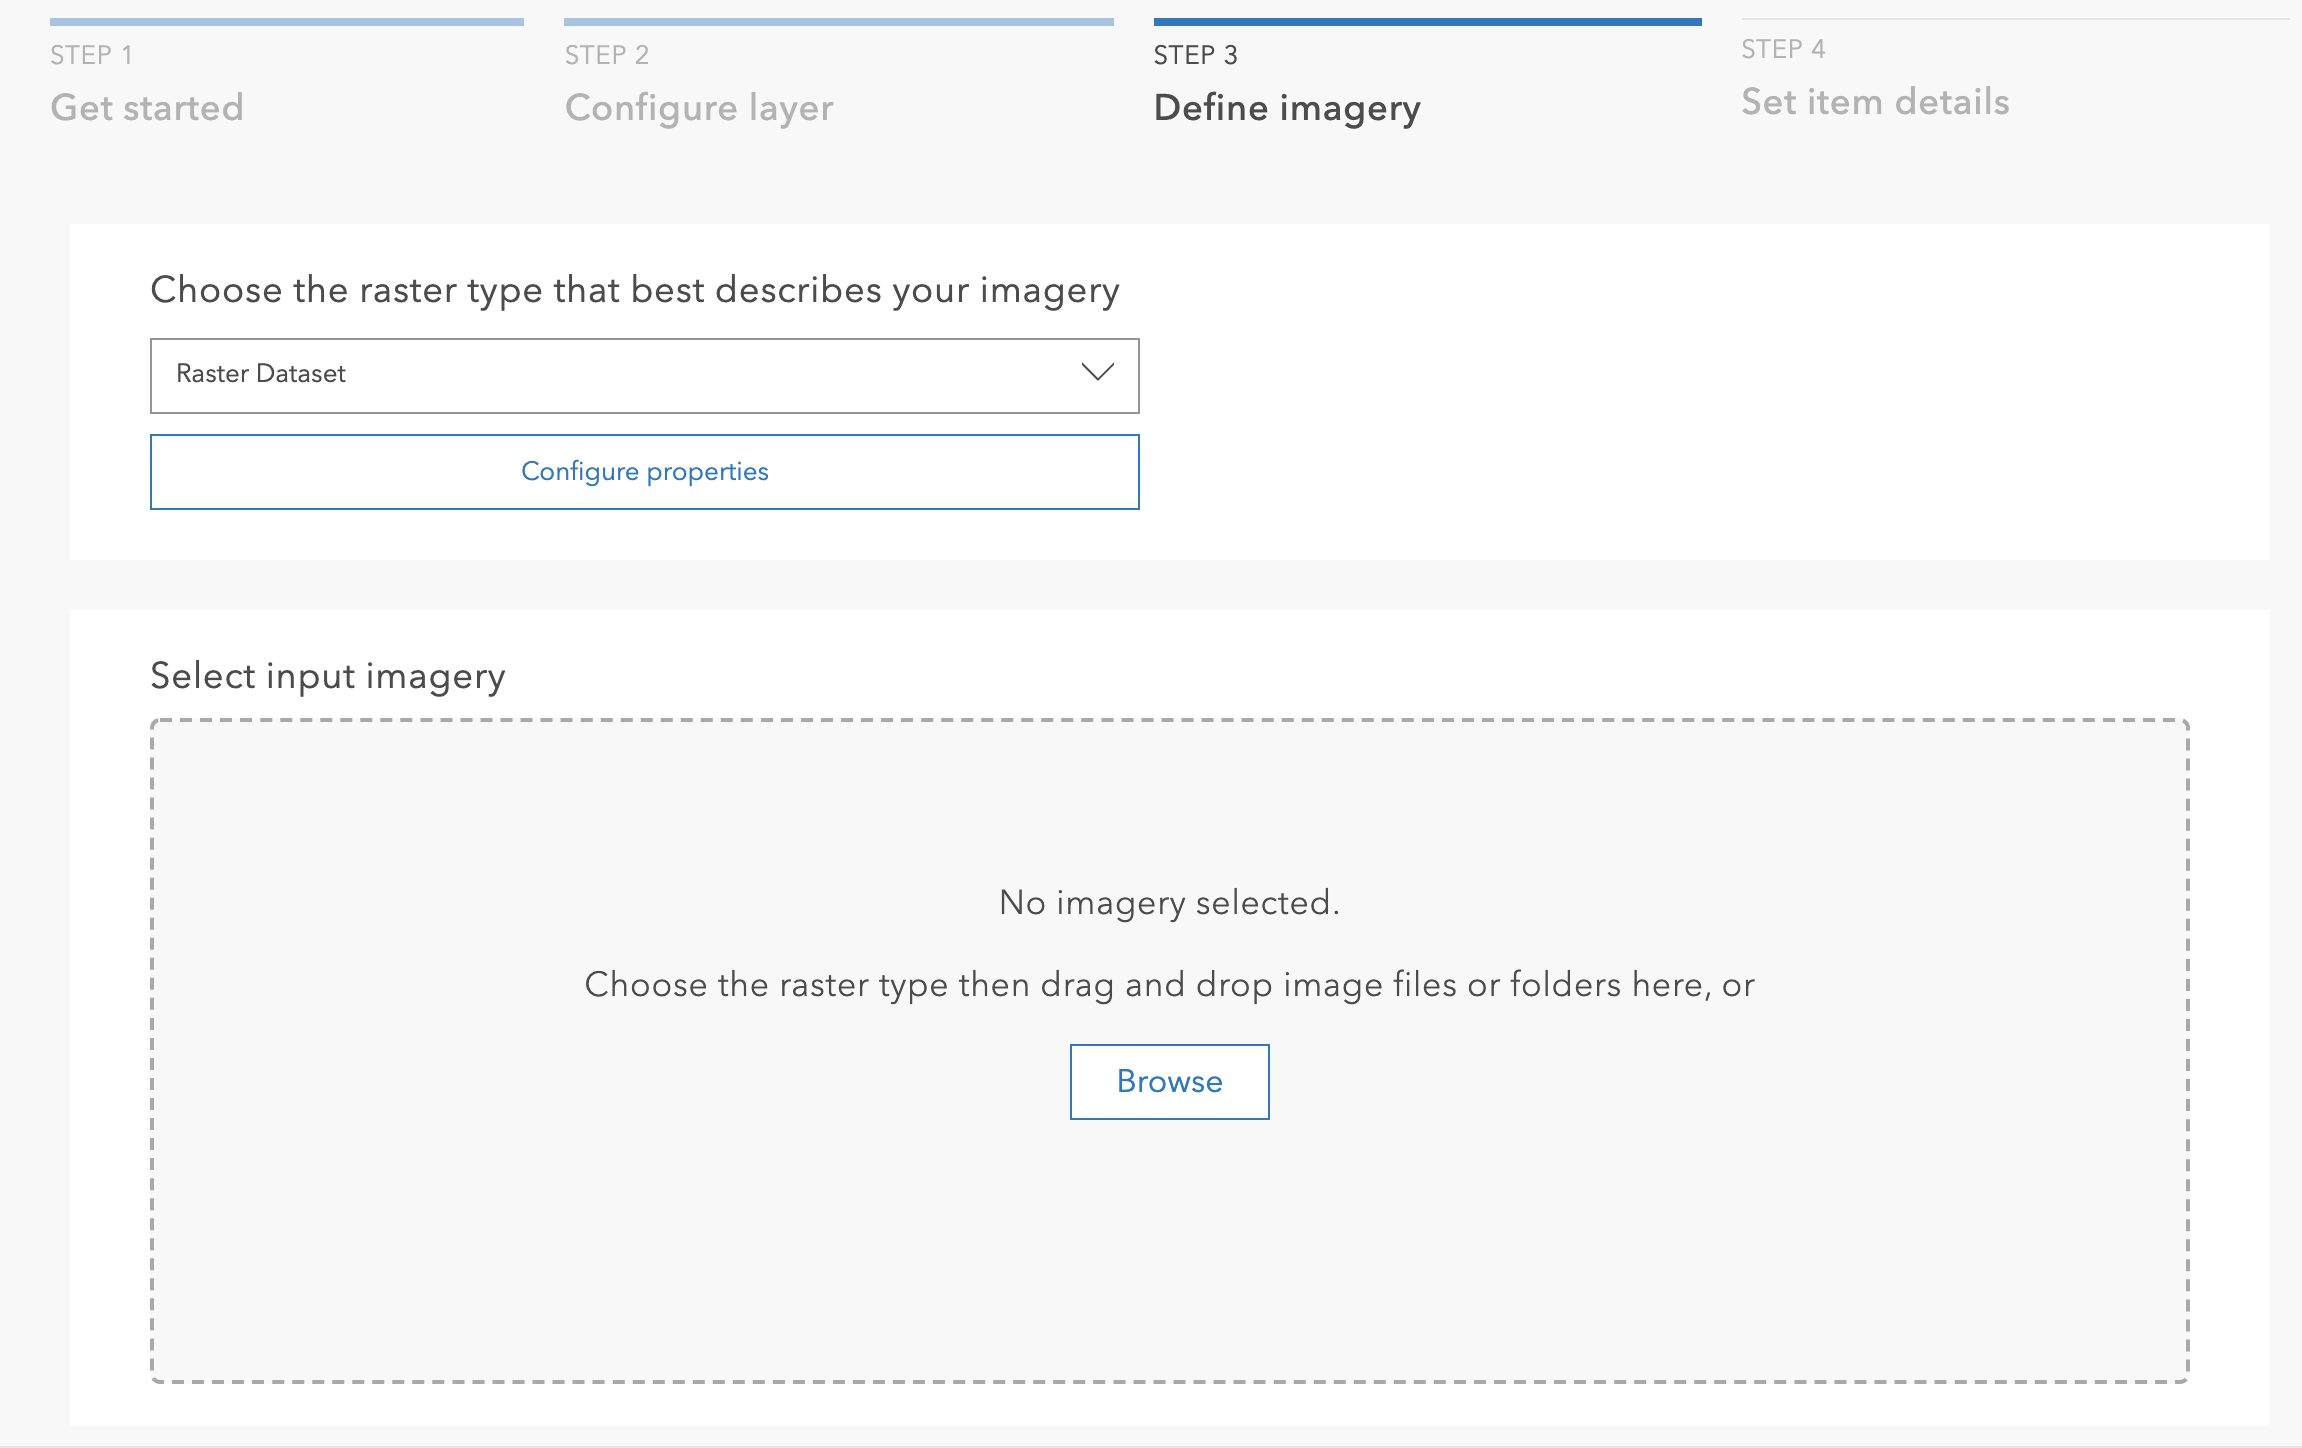2302x1448 pixels.
Task: Click the Select input imagery heading
Action: point(328,675)
